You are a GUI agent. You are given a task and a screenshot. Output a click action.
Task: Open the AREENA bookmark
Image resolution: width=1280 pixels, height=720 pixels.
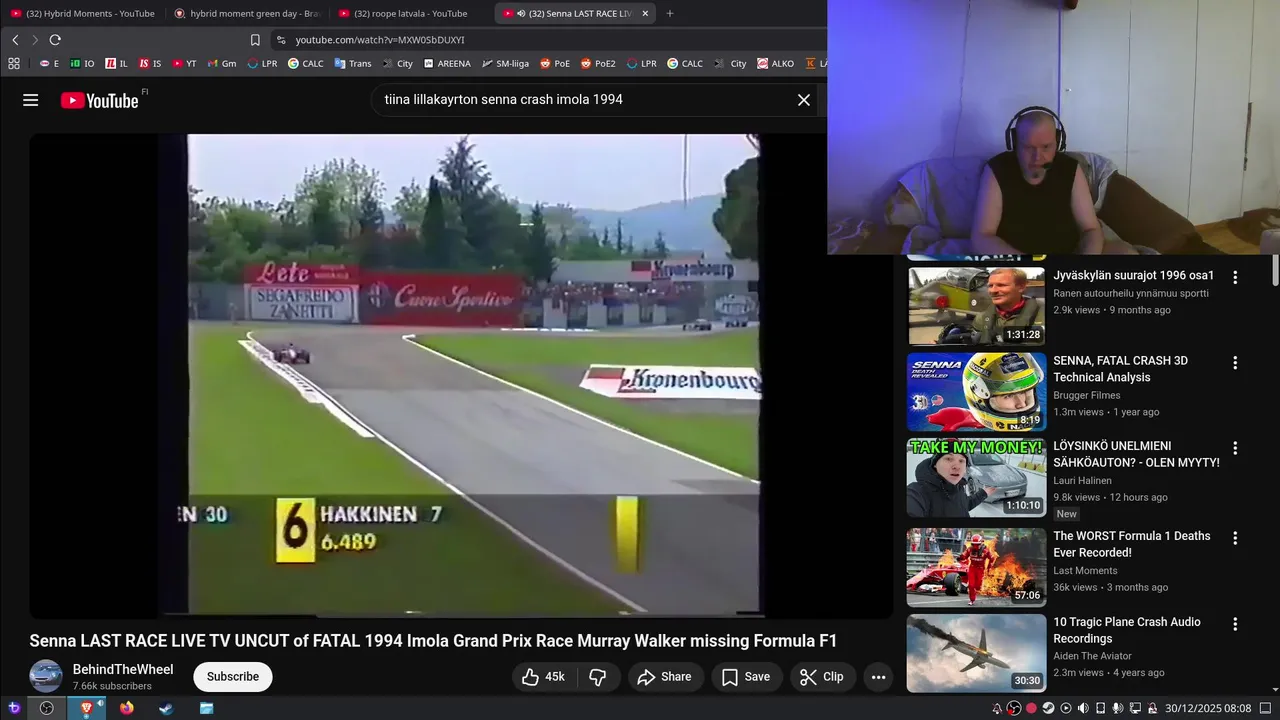(447, 63)
